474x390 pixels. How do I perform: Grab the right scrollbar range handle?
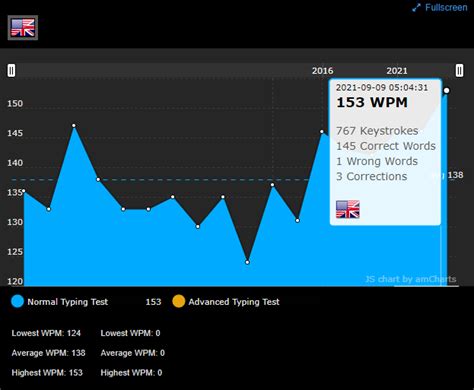point(459,71)
